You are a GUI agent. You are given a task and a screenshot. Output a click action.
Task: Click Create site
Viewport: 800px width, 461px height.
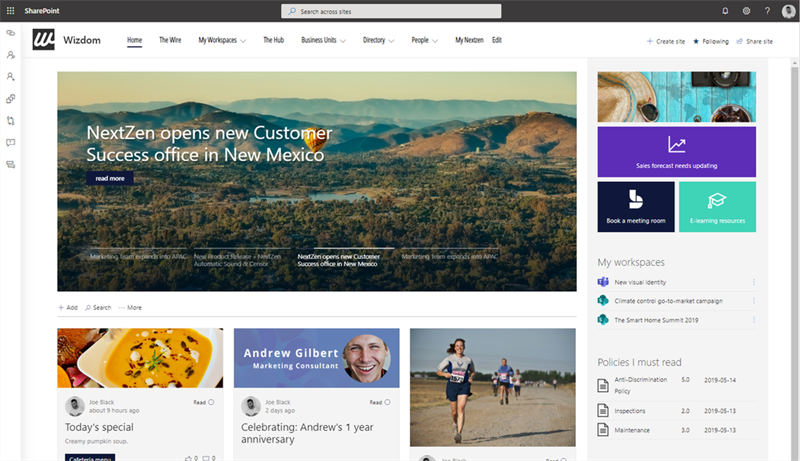(666, 41)
